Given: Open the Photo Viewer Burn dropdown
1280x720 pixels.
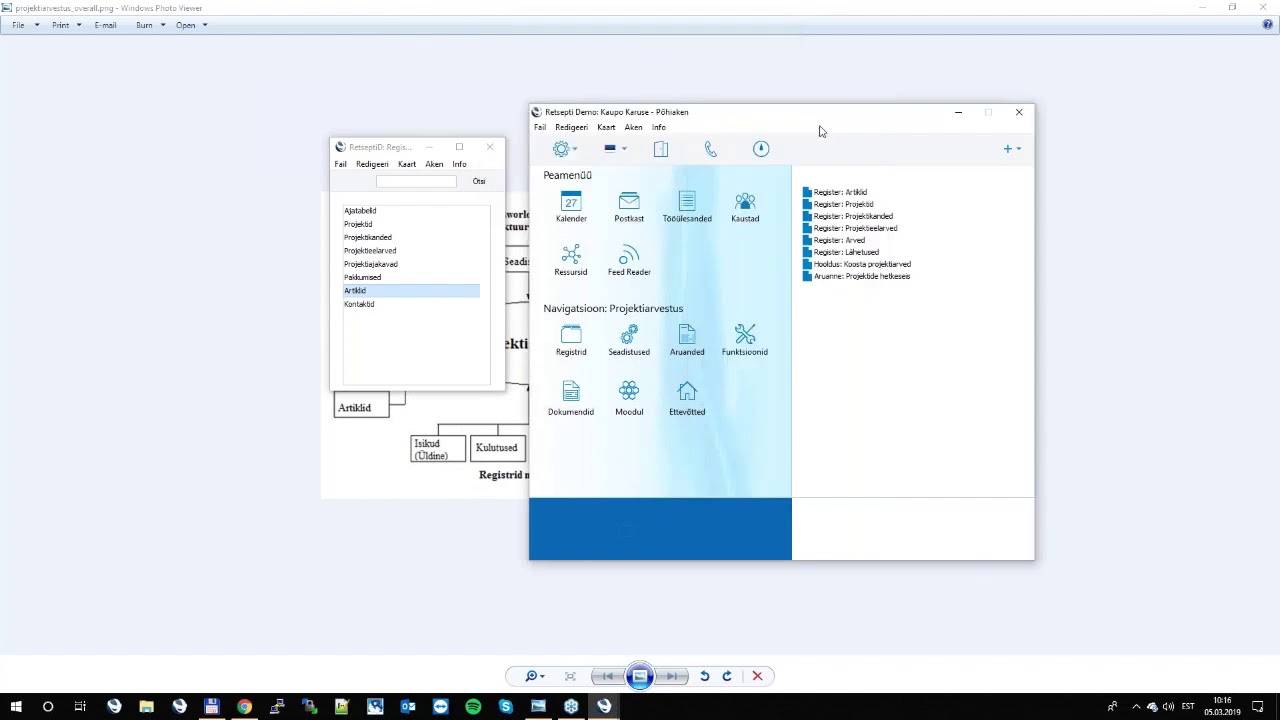Looking at the screenshot, I should (x=150, y=25).
